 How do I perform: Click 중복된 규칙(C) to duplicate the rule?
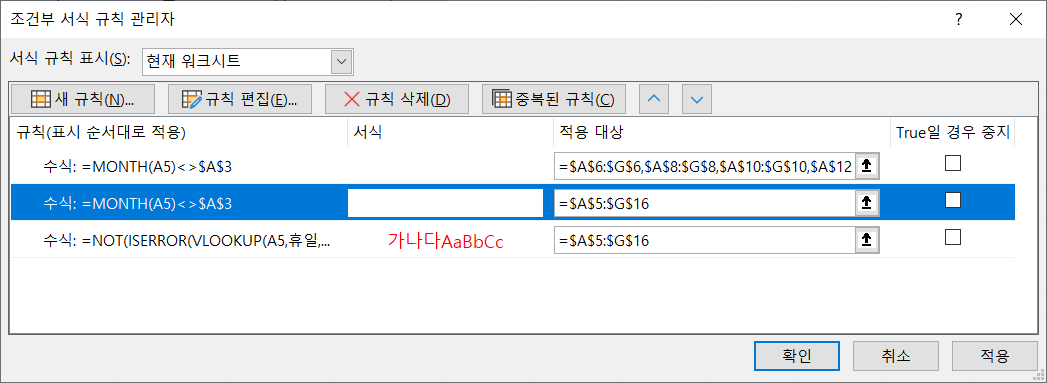[554, 99]
